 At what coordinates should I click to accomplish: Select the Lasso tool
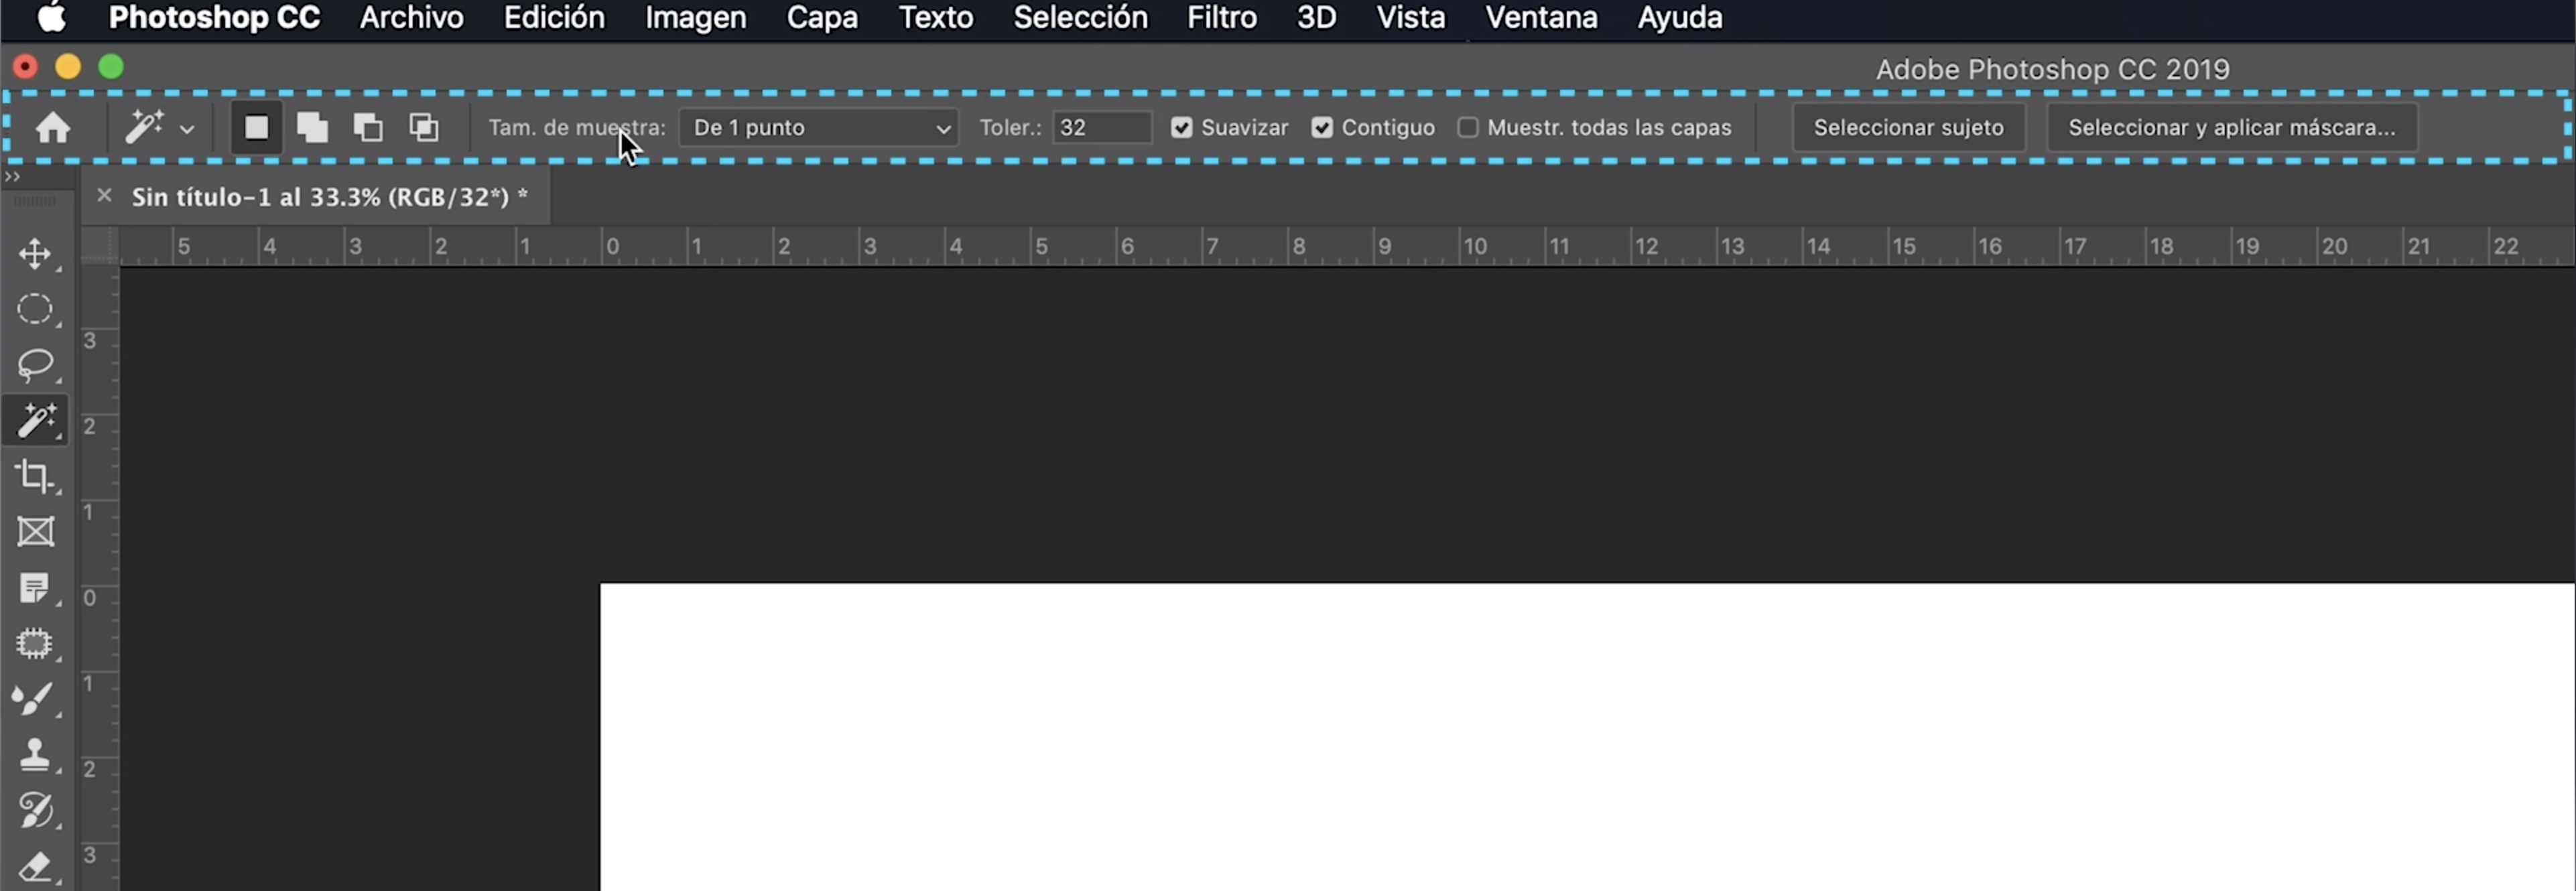click(x=36, y=364)
